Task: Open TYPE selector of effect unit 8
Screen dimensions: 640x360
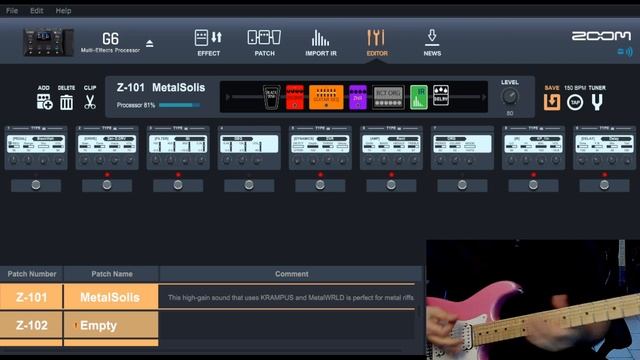Action: coord(536,128)
